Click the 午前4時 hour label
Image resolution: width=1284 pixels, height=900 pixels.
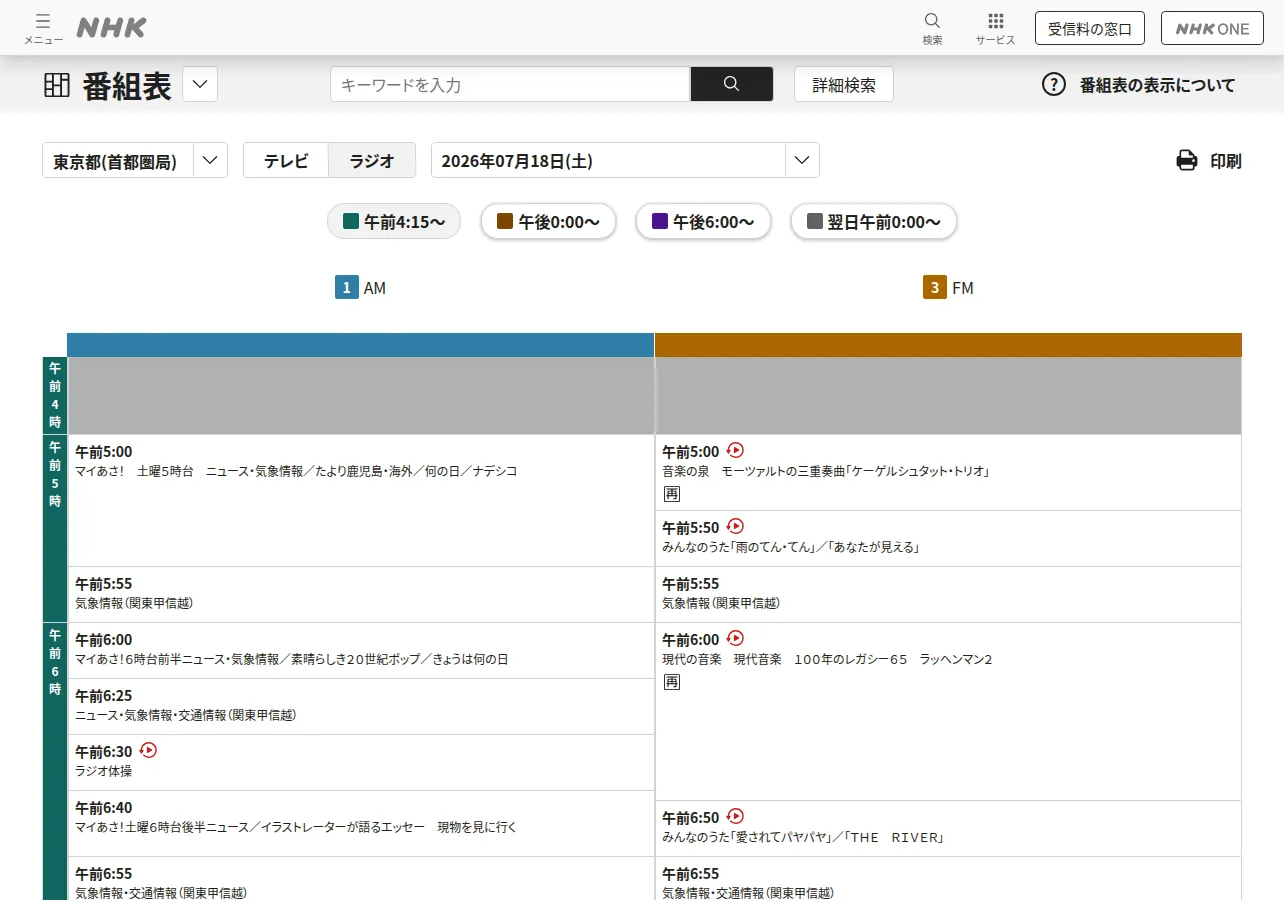[x=55, y=395]
